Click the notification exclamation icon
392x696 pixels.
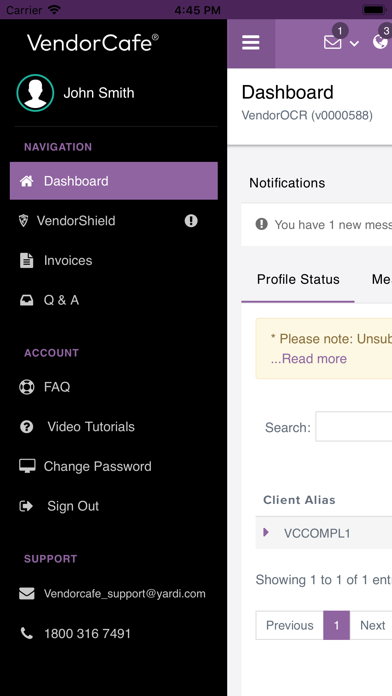coord(261,224)
